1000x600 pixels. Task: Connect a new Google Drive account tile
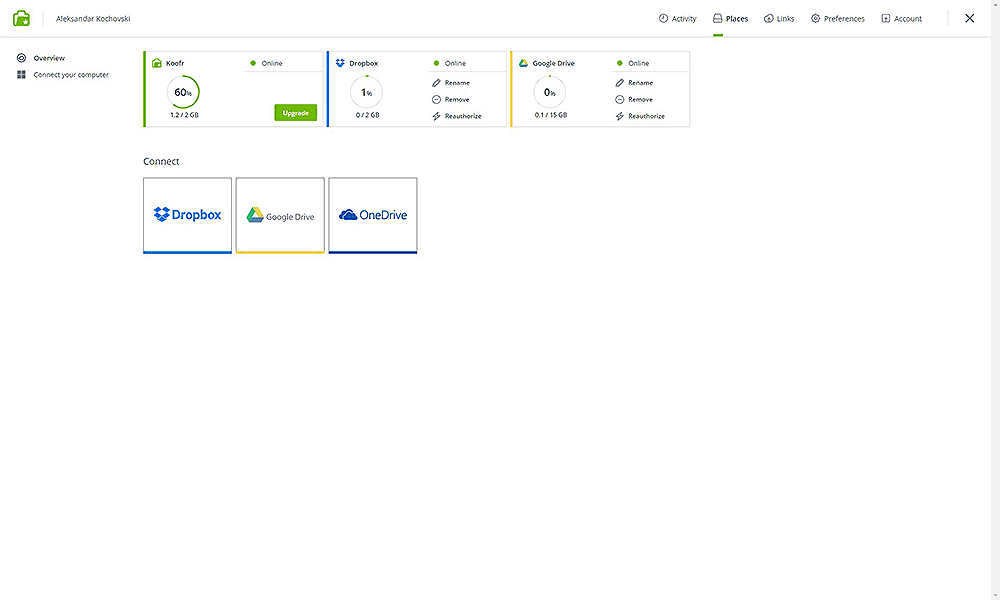click(x=280, y=216)
